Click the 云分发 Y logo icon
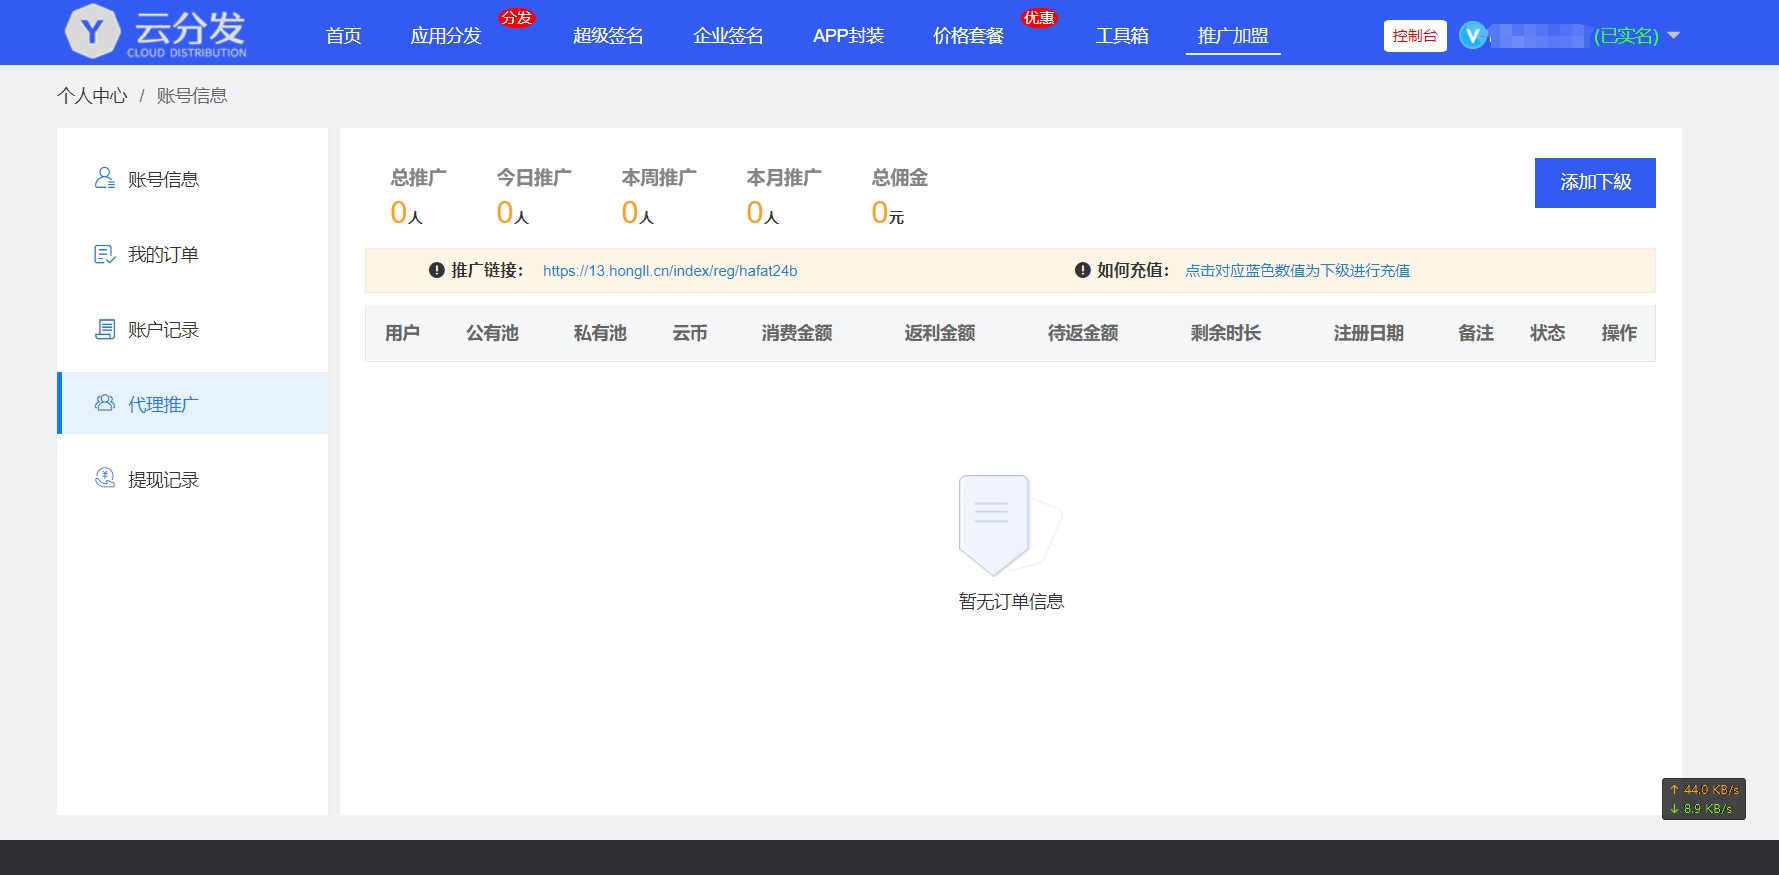 point(92,32)
